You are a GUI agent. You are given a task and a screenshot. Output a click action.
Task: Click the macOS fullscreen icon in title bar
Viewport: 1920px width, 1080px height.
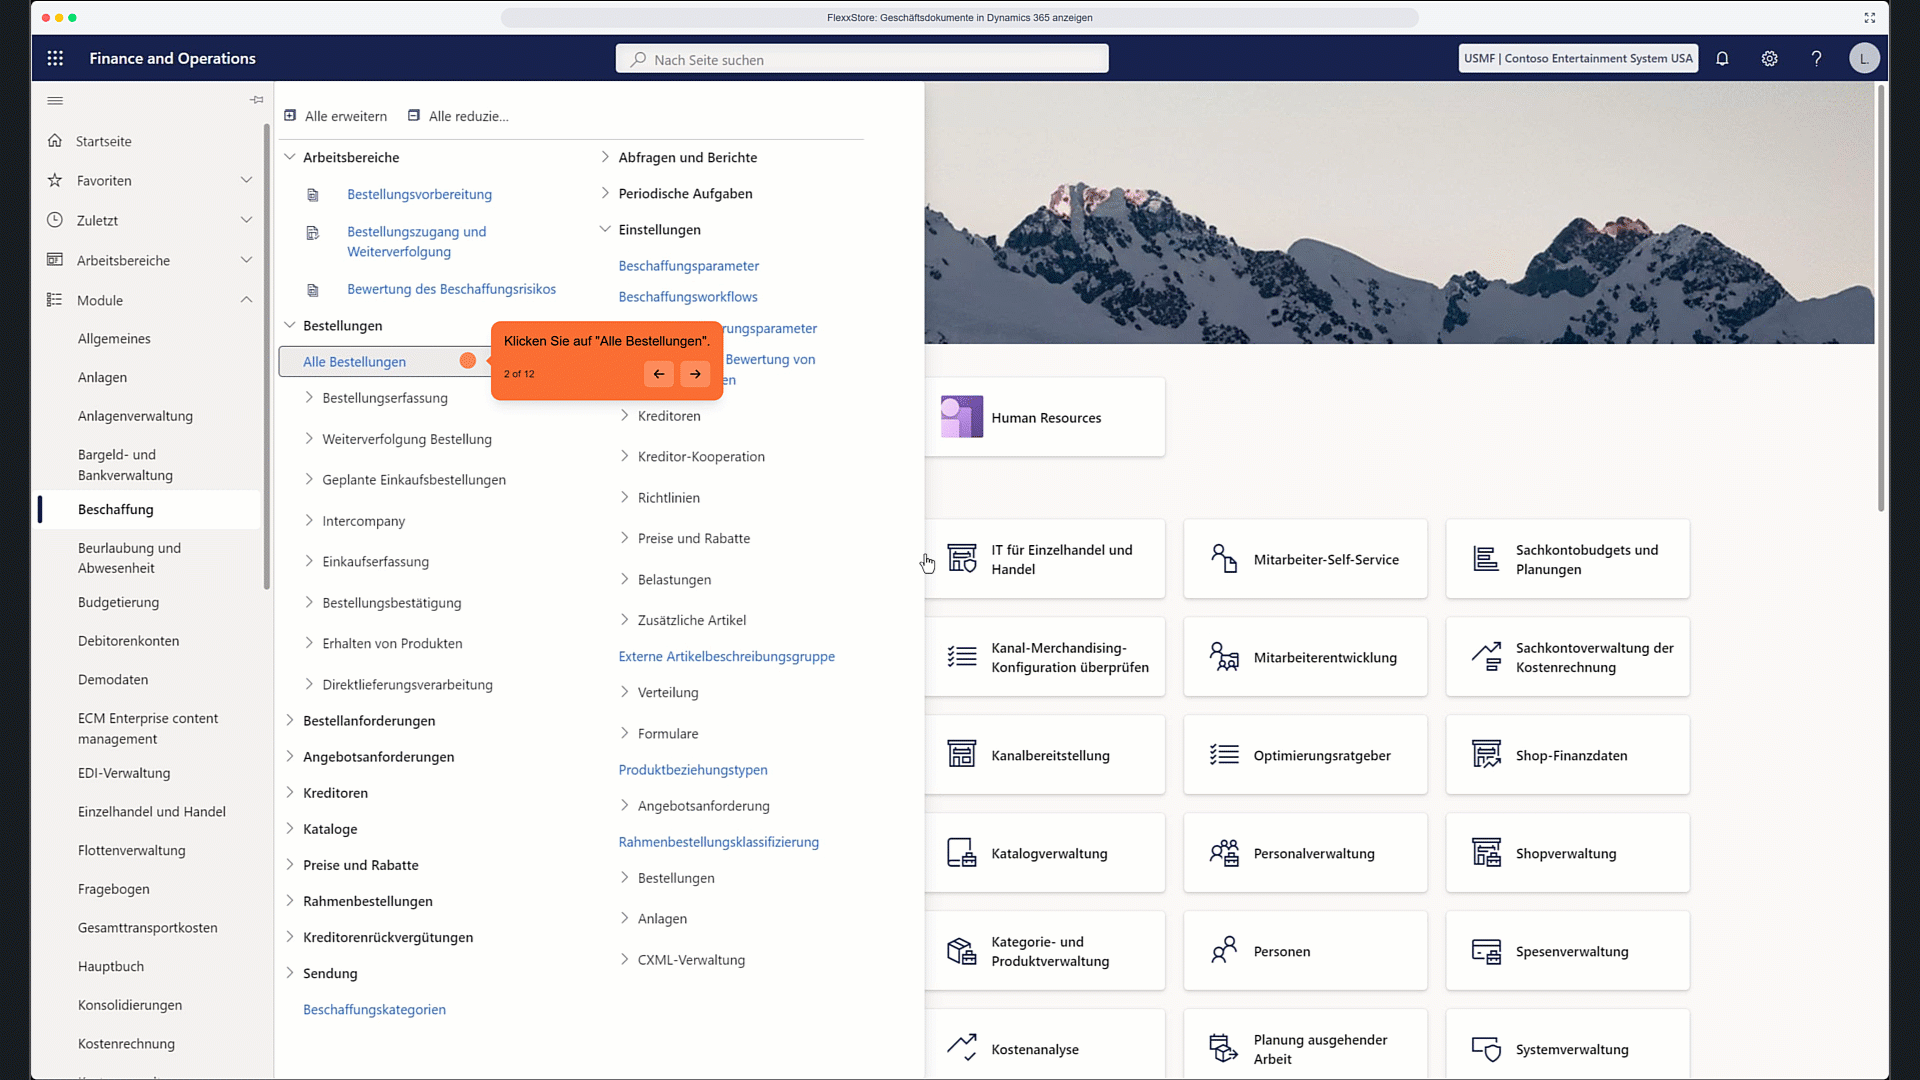[1870, 18]
